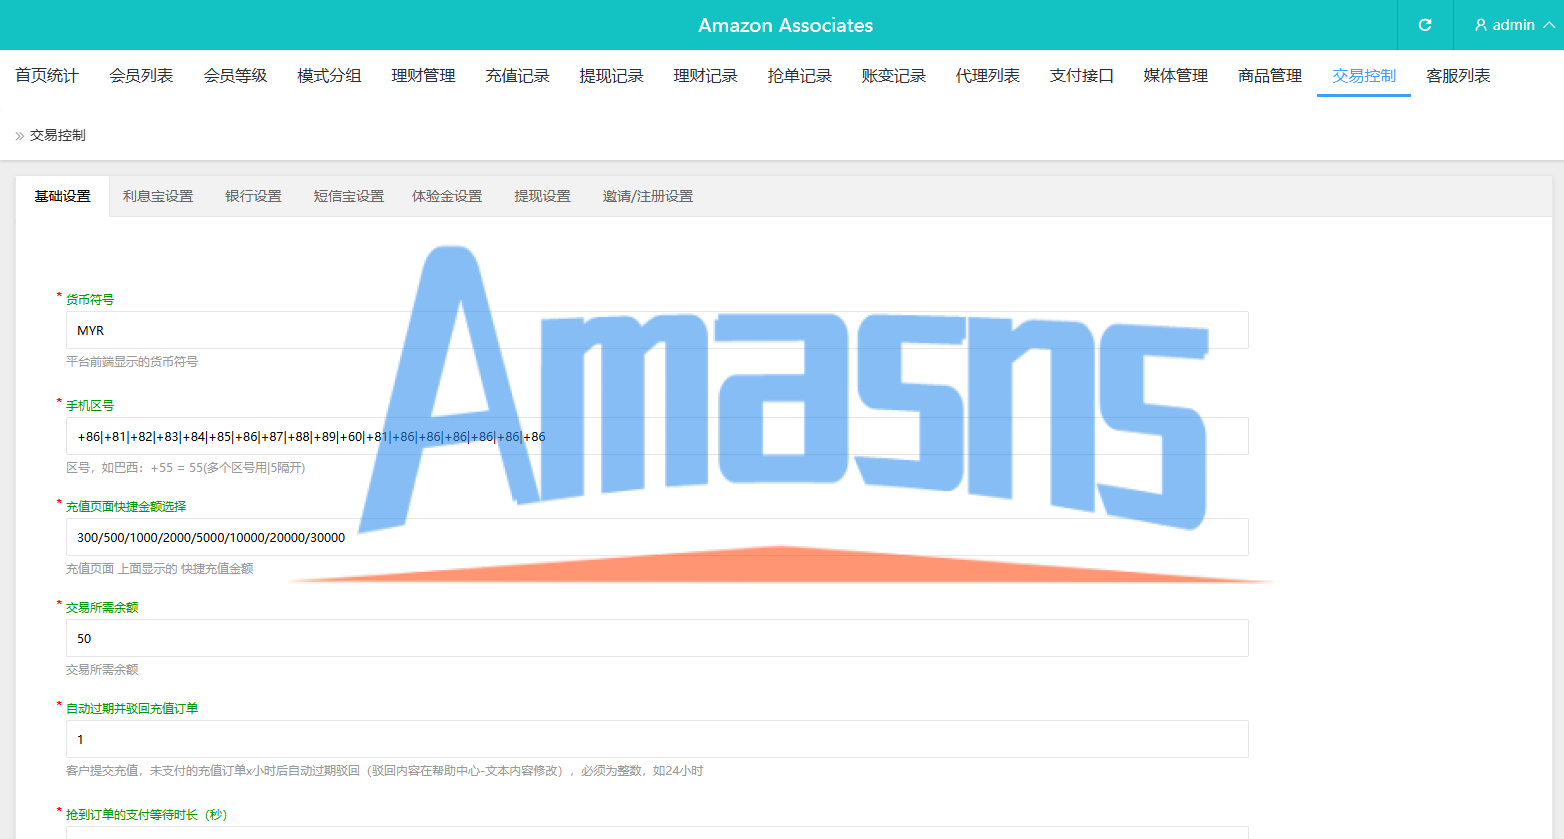Select active 交易控制 menu item

point(1363,76)
